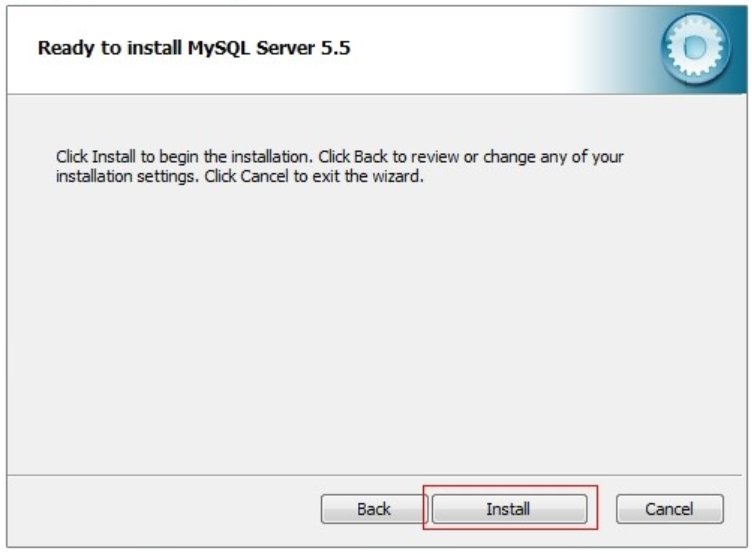Click the MySQL installer gear icon
The width and height of the screenshot is (752, 554).
[696, 48]
